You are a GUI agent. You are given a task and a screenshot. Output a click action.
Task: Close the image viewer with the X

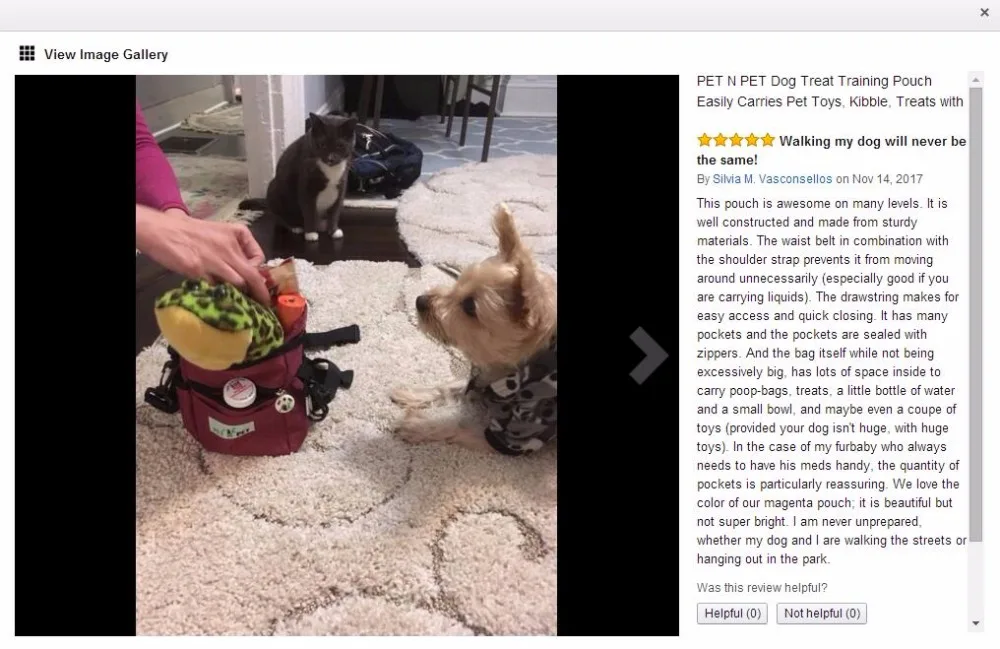coord(984,12)
